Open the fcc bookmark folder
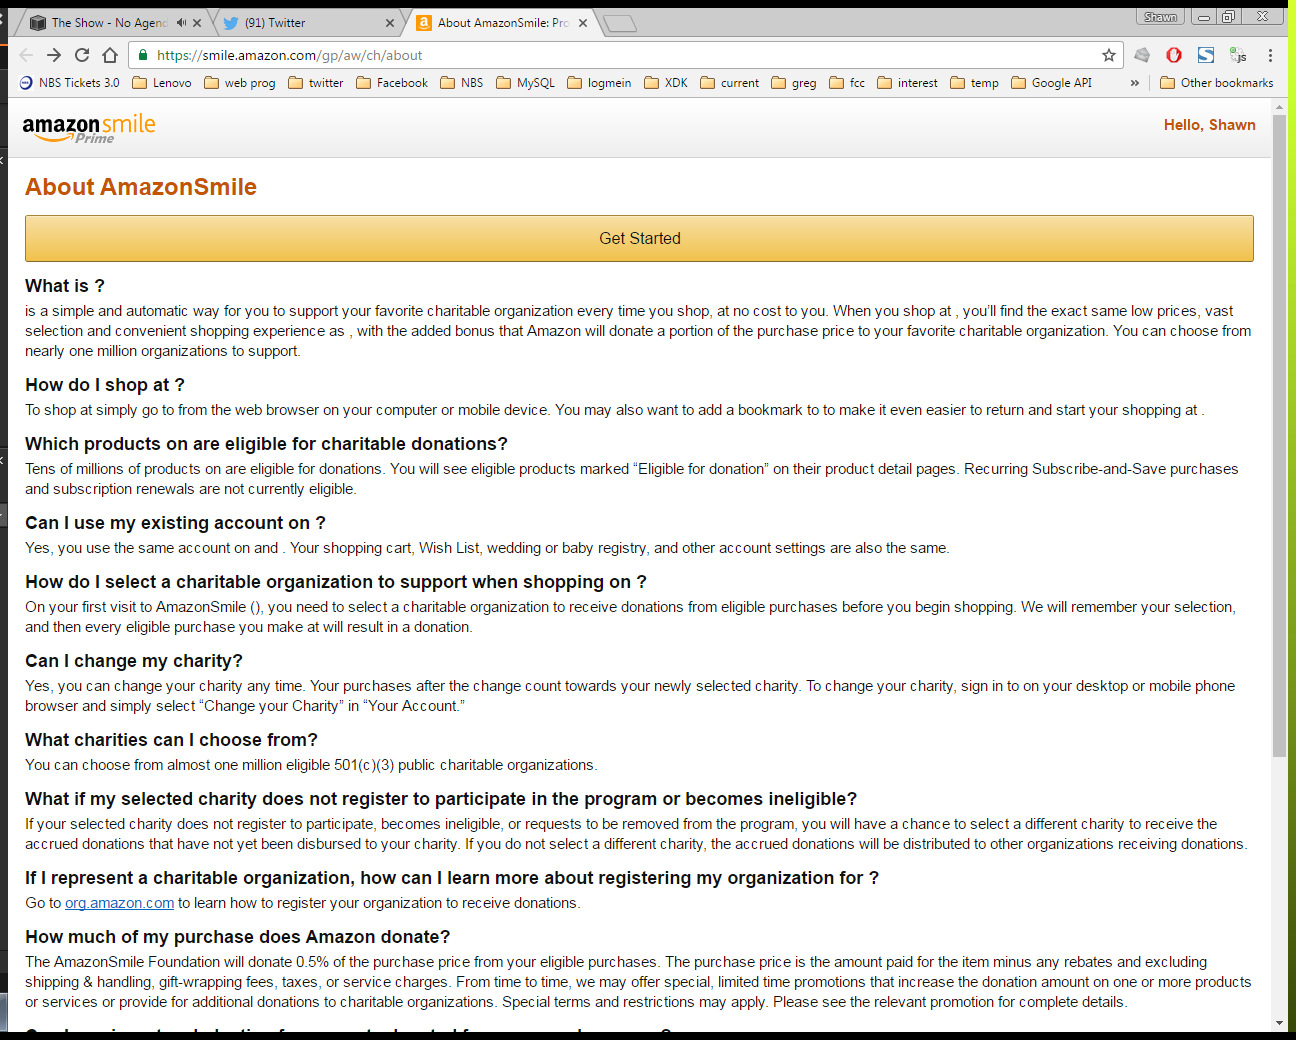The width and height of the screenshot is (1296, 1040). pos(847,83)
